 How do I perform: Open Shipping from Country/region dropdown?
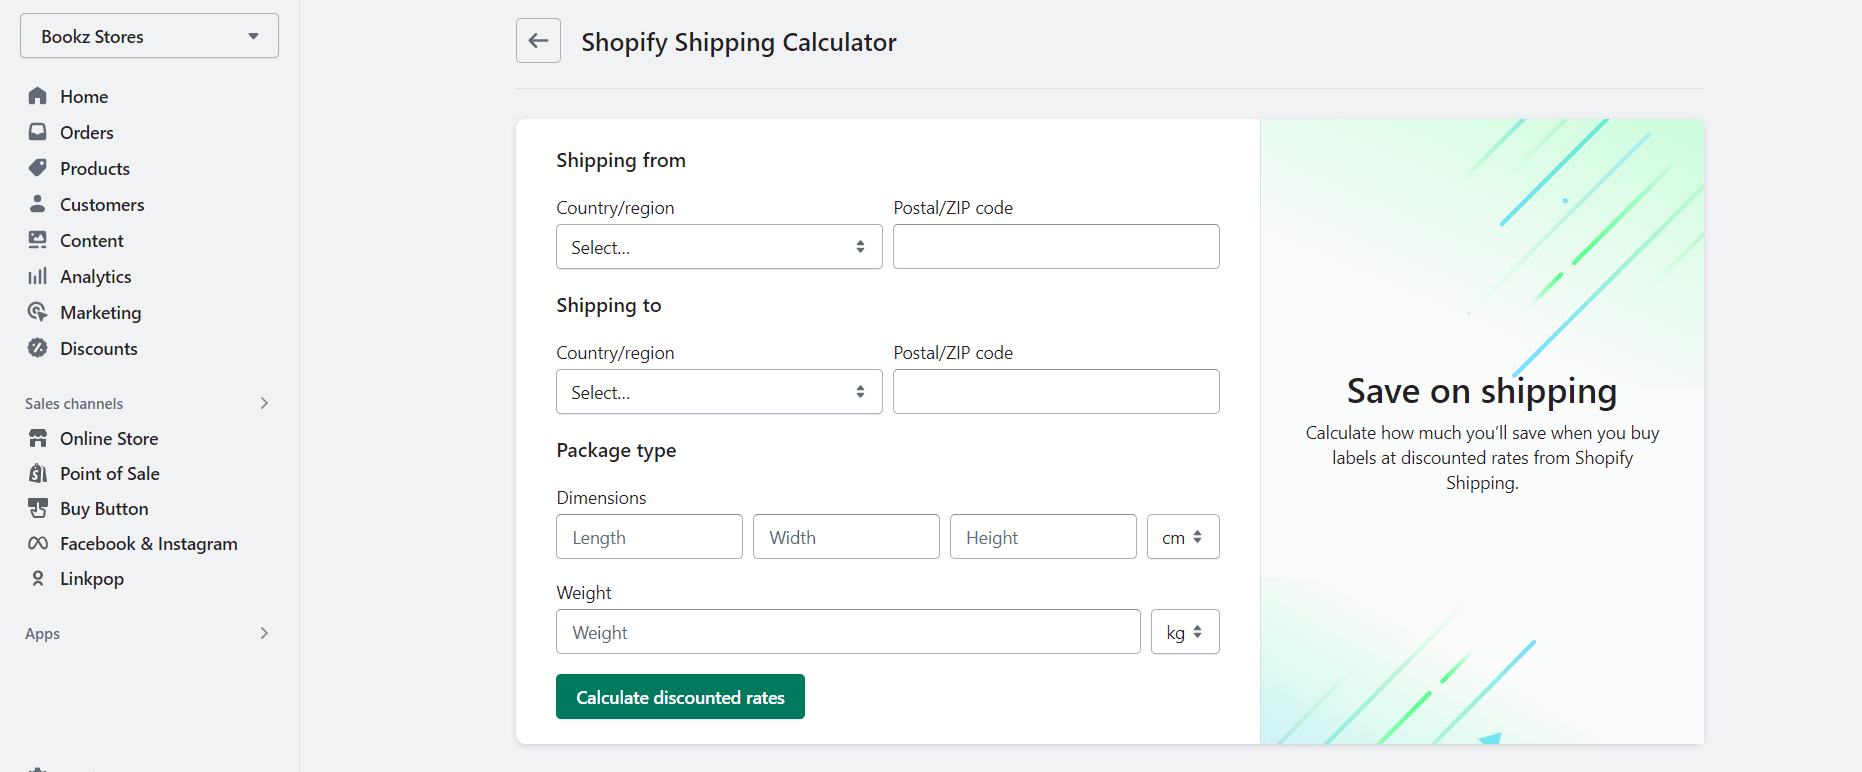tap(719, 247)
